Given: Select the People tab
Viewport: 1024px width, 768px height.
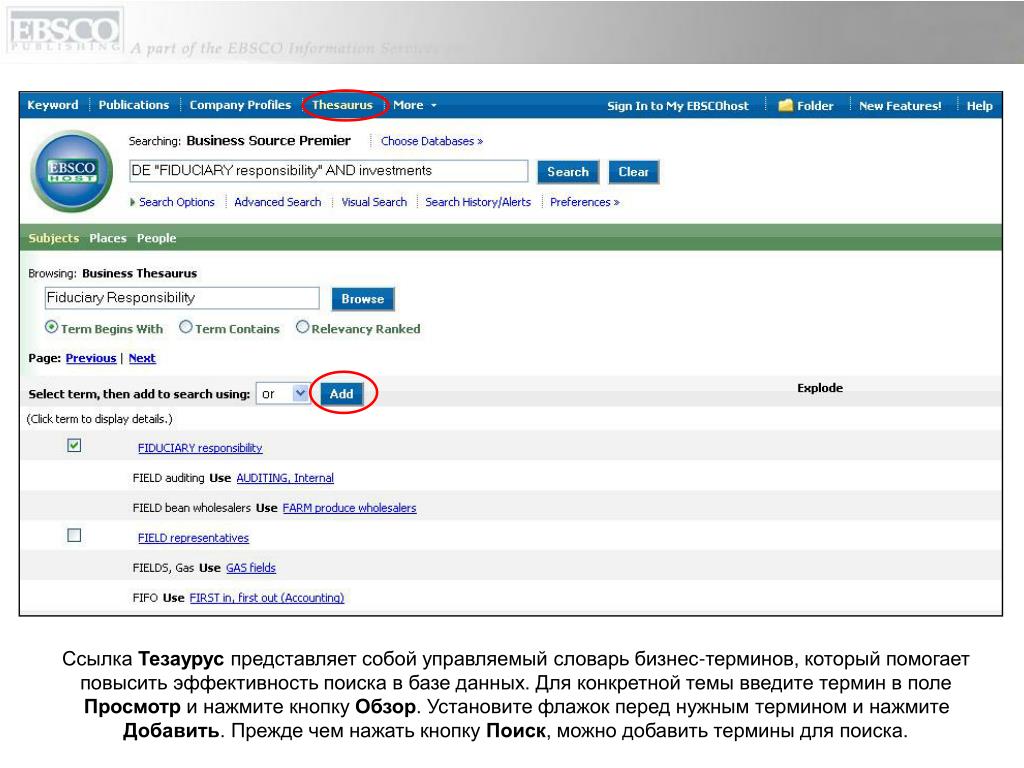Looking at the screenshot, I should (x=157, y=238).
